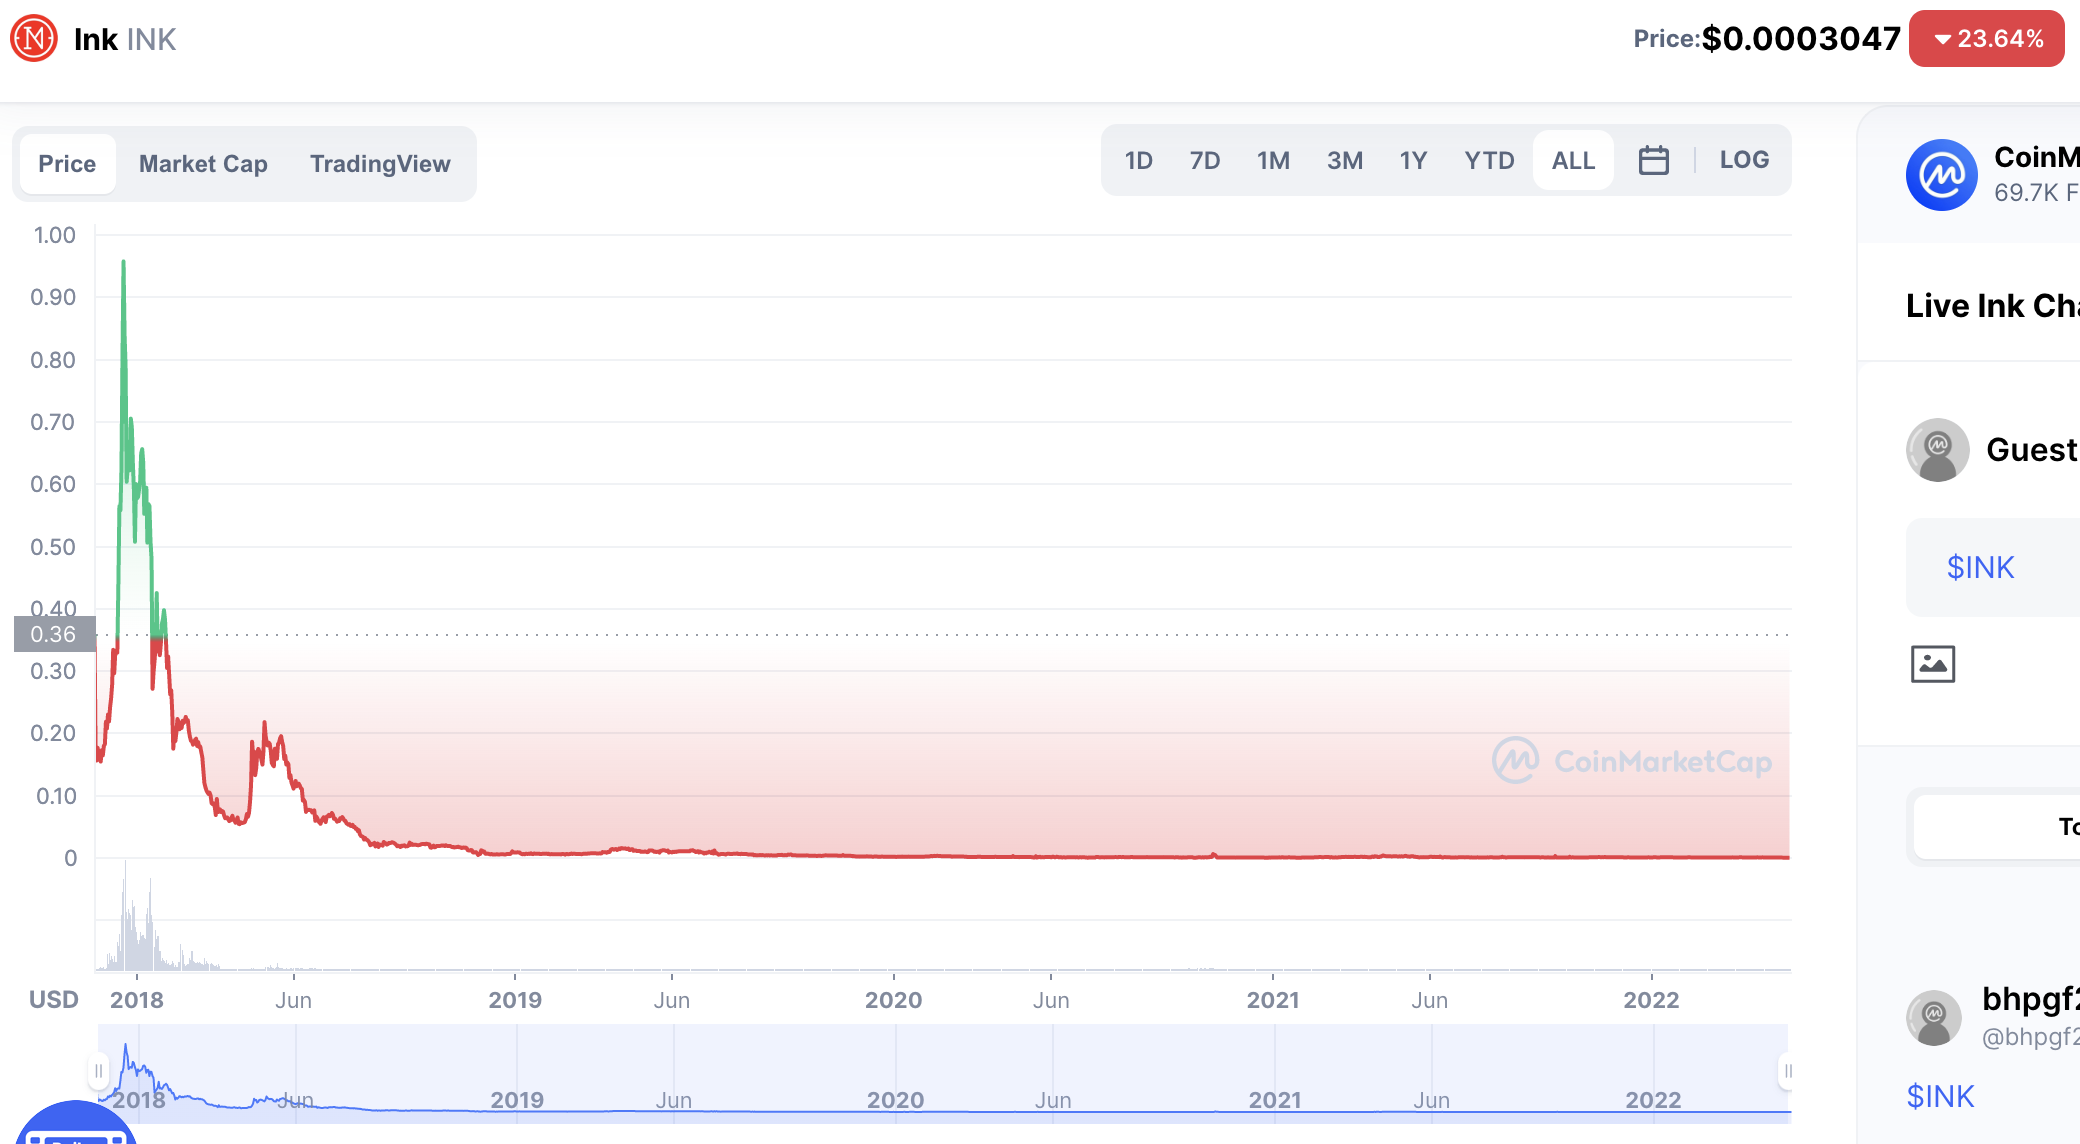Open the calendar date range picker

pos(1653,160)
